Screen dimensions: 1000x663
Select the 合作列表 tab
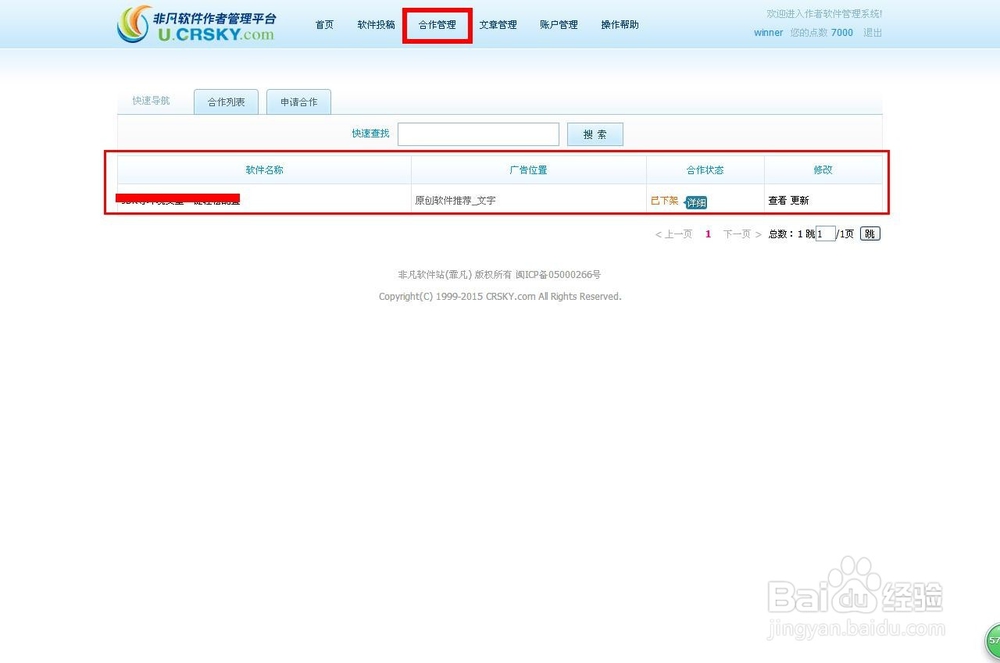tap(225, 101)
